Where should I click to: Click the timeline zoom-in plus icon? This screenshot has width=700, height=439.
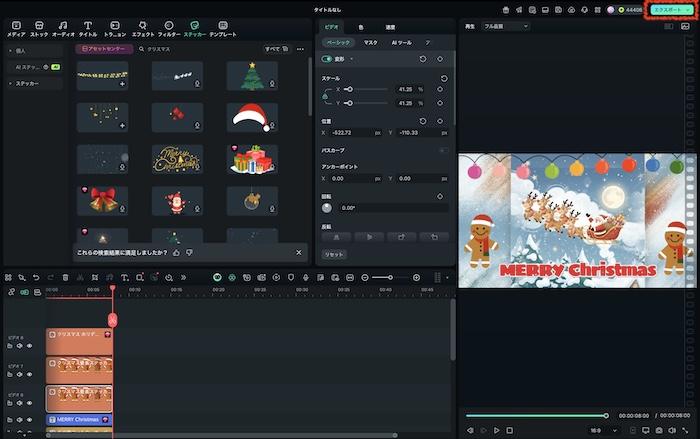(x=417, y=277)
